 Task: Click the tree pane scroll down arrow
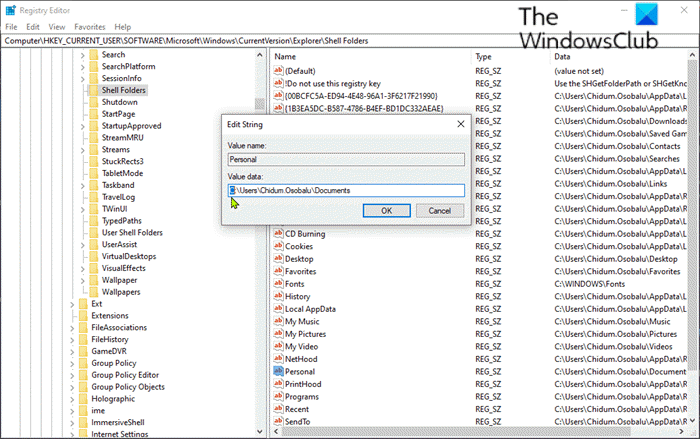(260, 431)
